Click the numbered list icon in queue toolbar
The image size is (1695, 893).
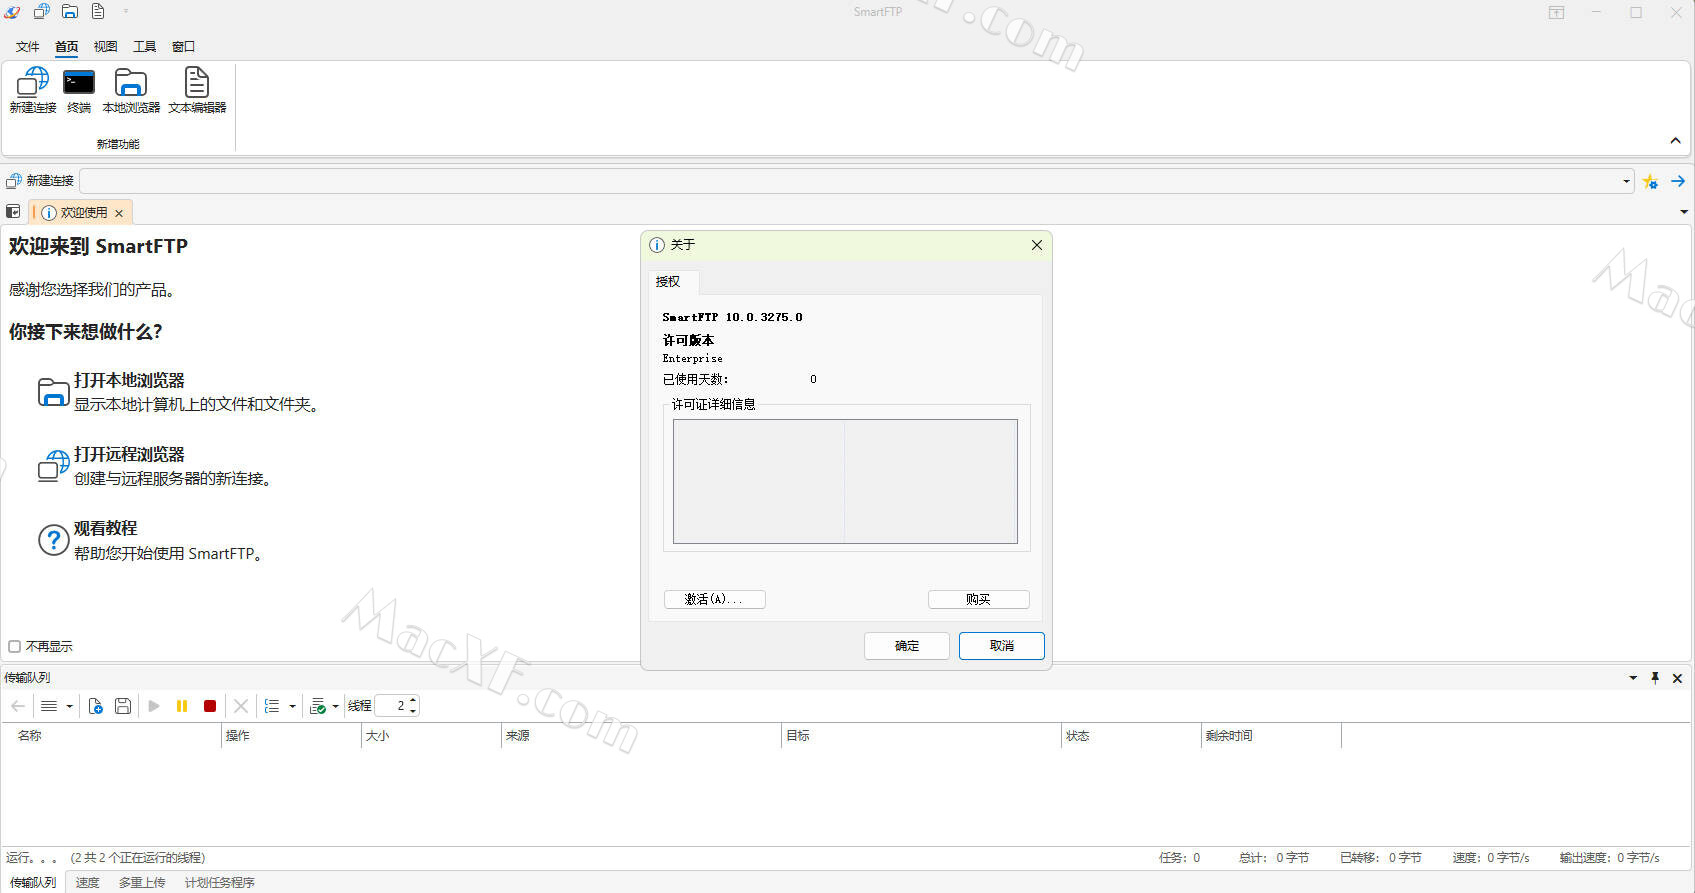272,706
